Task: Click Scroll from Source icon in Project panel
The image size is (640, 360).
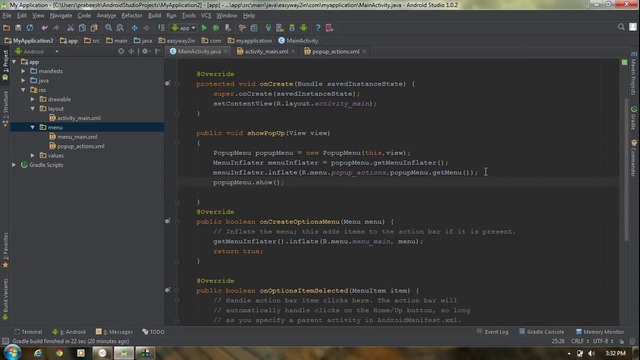Action: pos(121,51)
